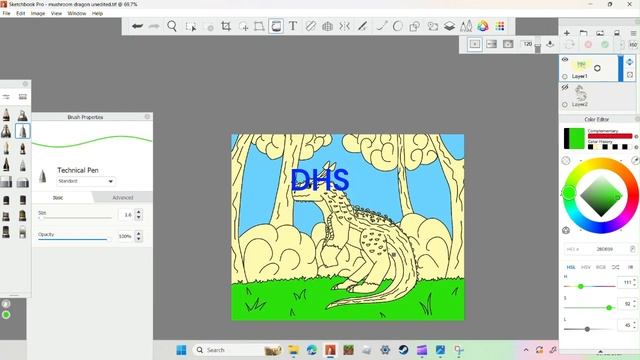640x360 pixels.
Task: Close the Brush Properties panel
Action: [147, 117]
